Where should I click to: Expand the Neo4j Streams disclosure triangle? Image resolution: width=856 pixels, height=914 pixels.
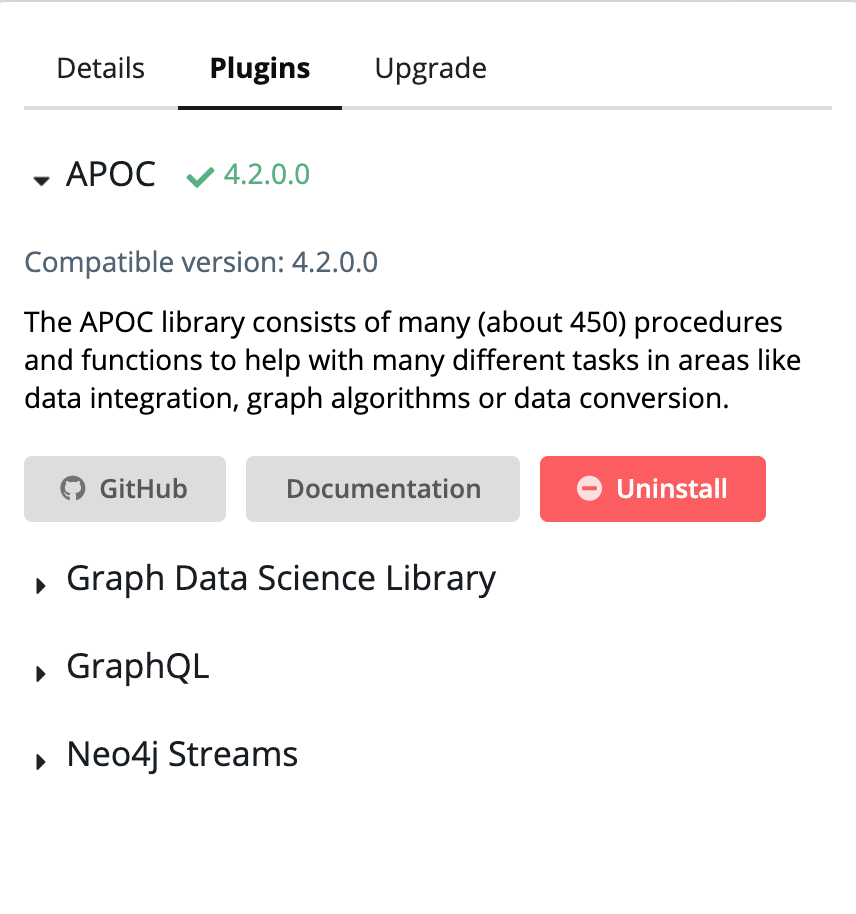pos(40,761)
